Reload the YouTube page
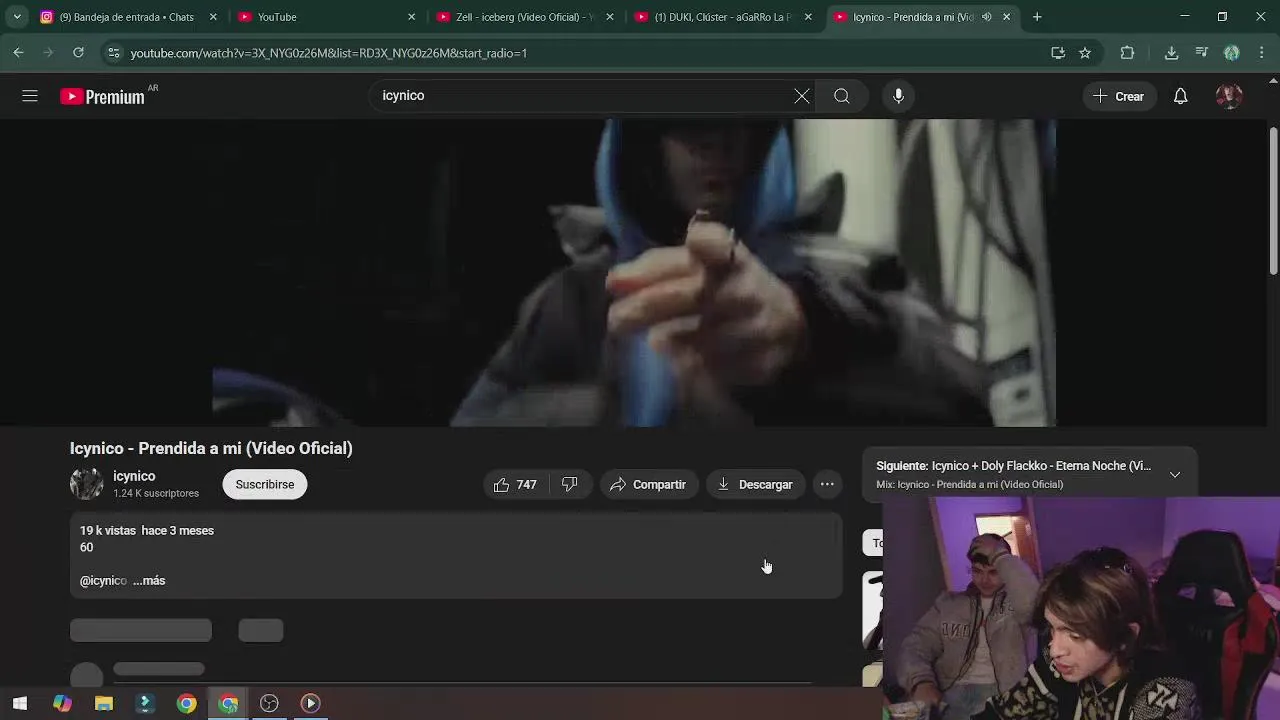 (x=78, y=53)
